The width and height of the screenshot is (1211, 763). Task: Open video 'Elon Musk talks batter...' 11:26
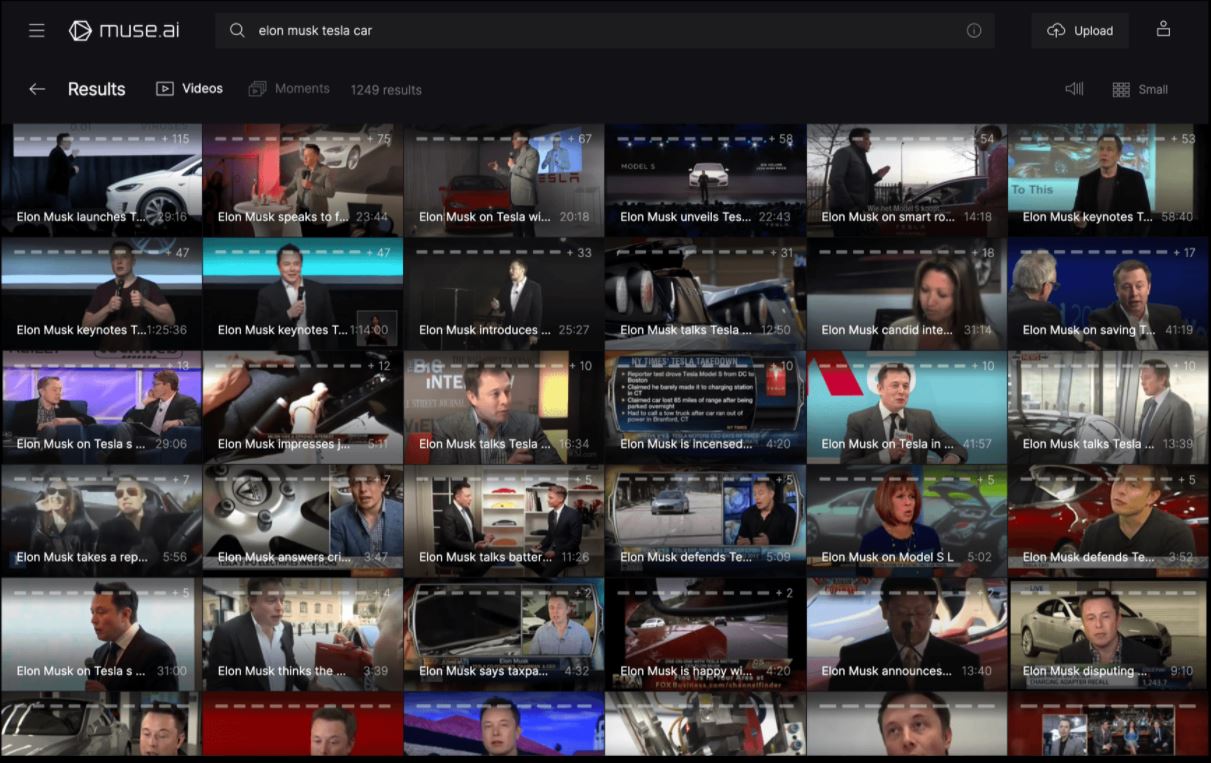pyautogui.click(x=504, y=521)
